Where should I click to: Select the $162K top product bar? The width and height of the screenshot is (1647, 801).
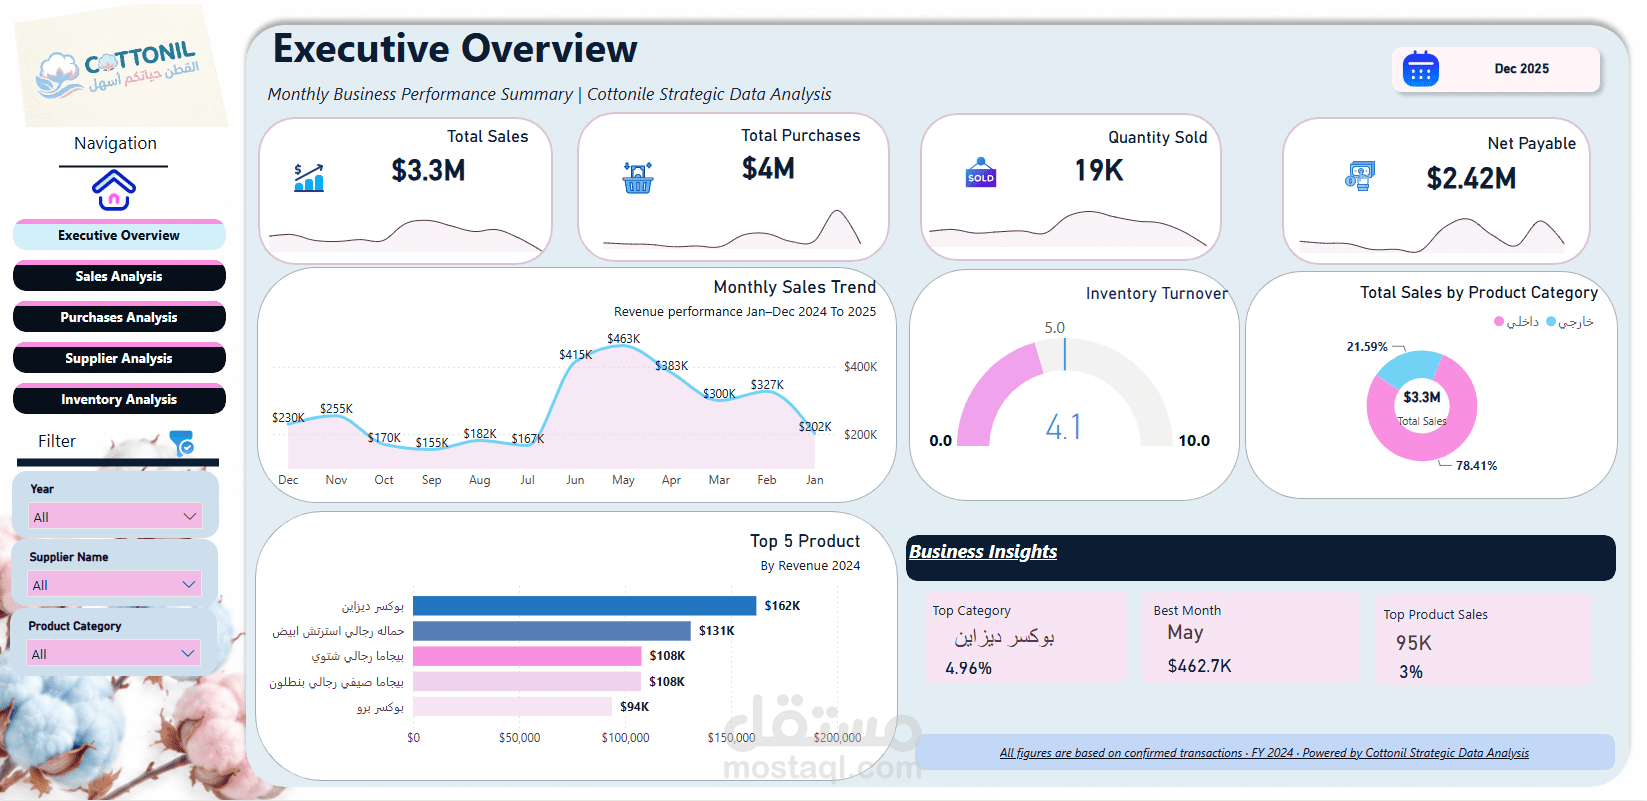click(x=584, y=606)
